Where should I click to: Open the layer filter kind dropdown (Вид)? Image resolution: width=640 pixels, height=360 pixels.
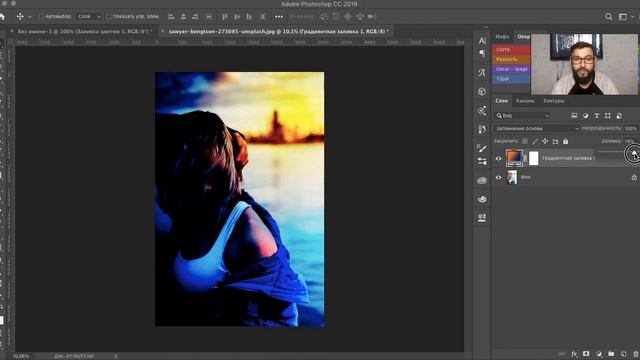pos(522,116)
